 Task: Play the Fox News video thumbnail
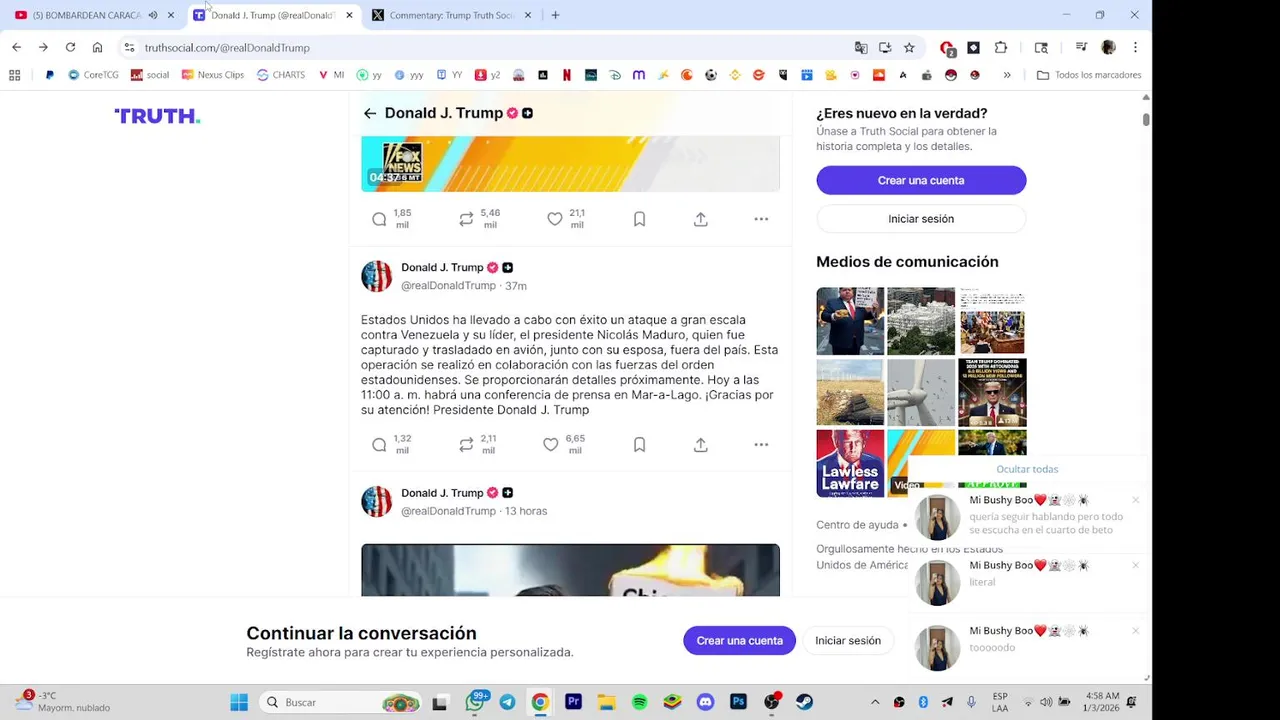570,164
